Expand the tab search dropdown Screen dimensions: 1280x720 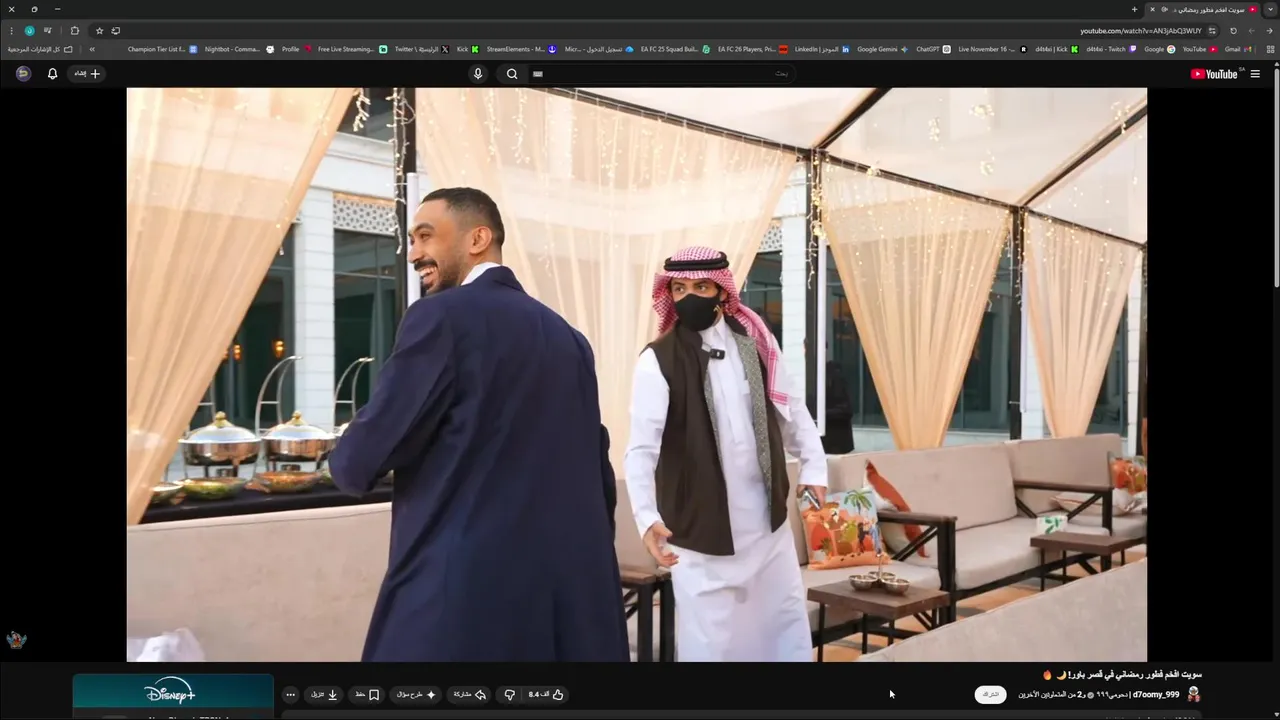click(x=1270, y=9)
